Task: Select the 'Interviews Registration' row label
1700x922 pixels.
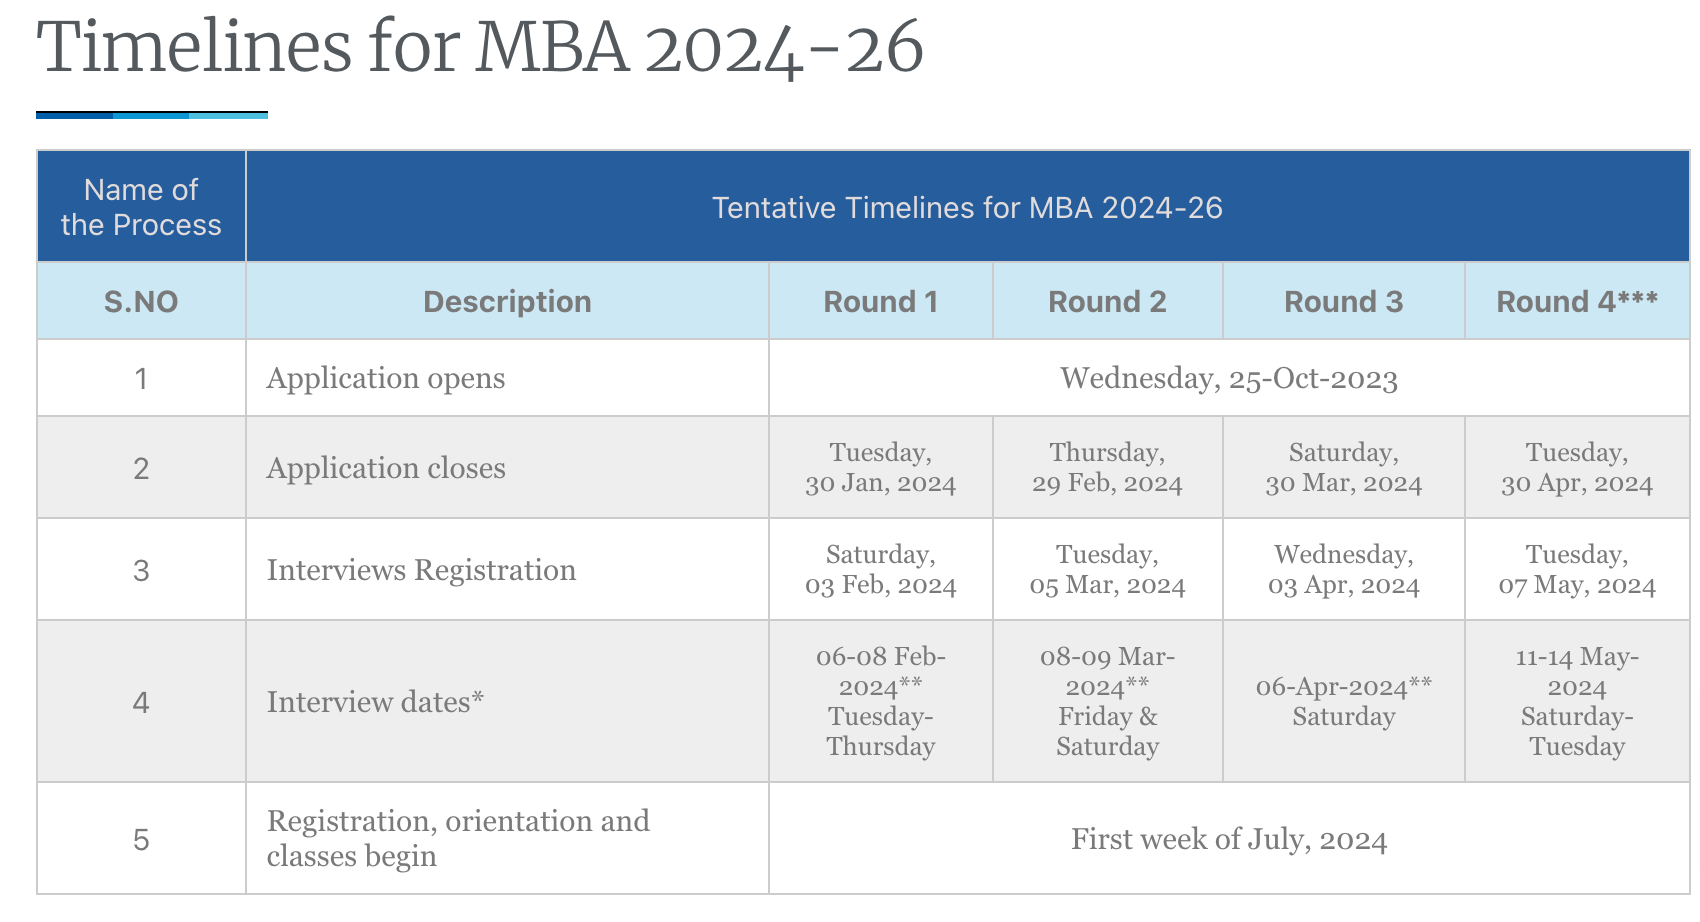Action: tap(421, 570)
